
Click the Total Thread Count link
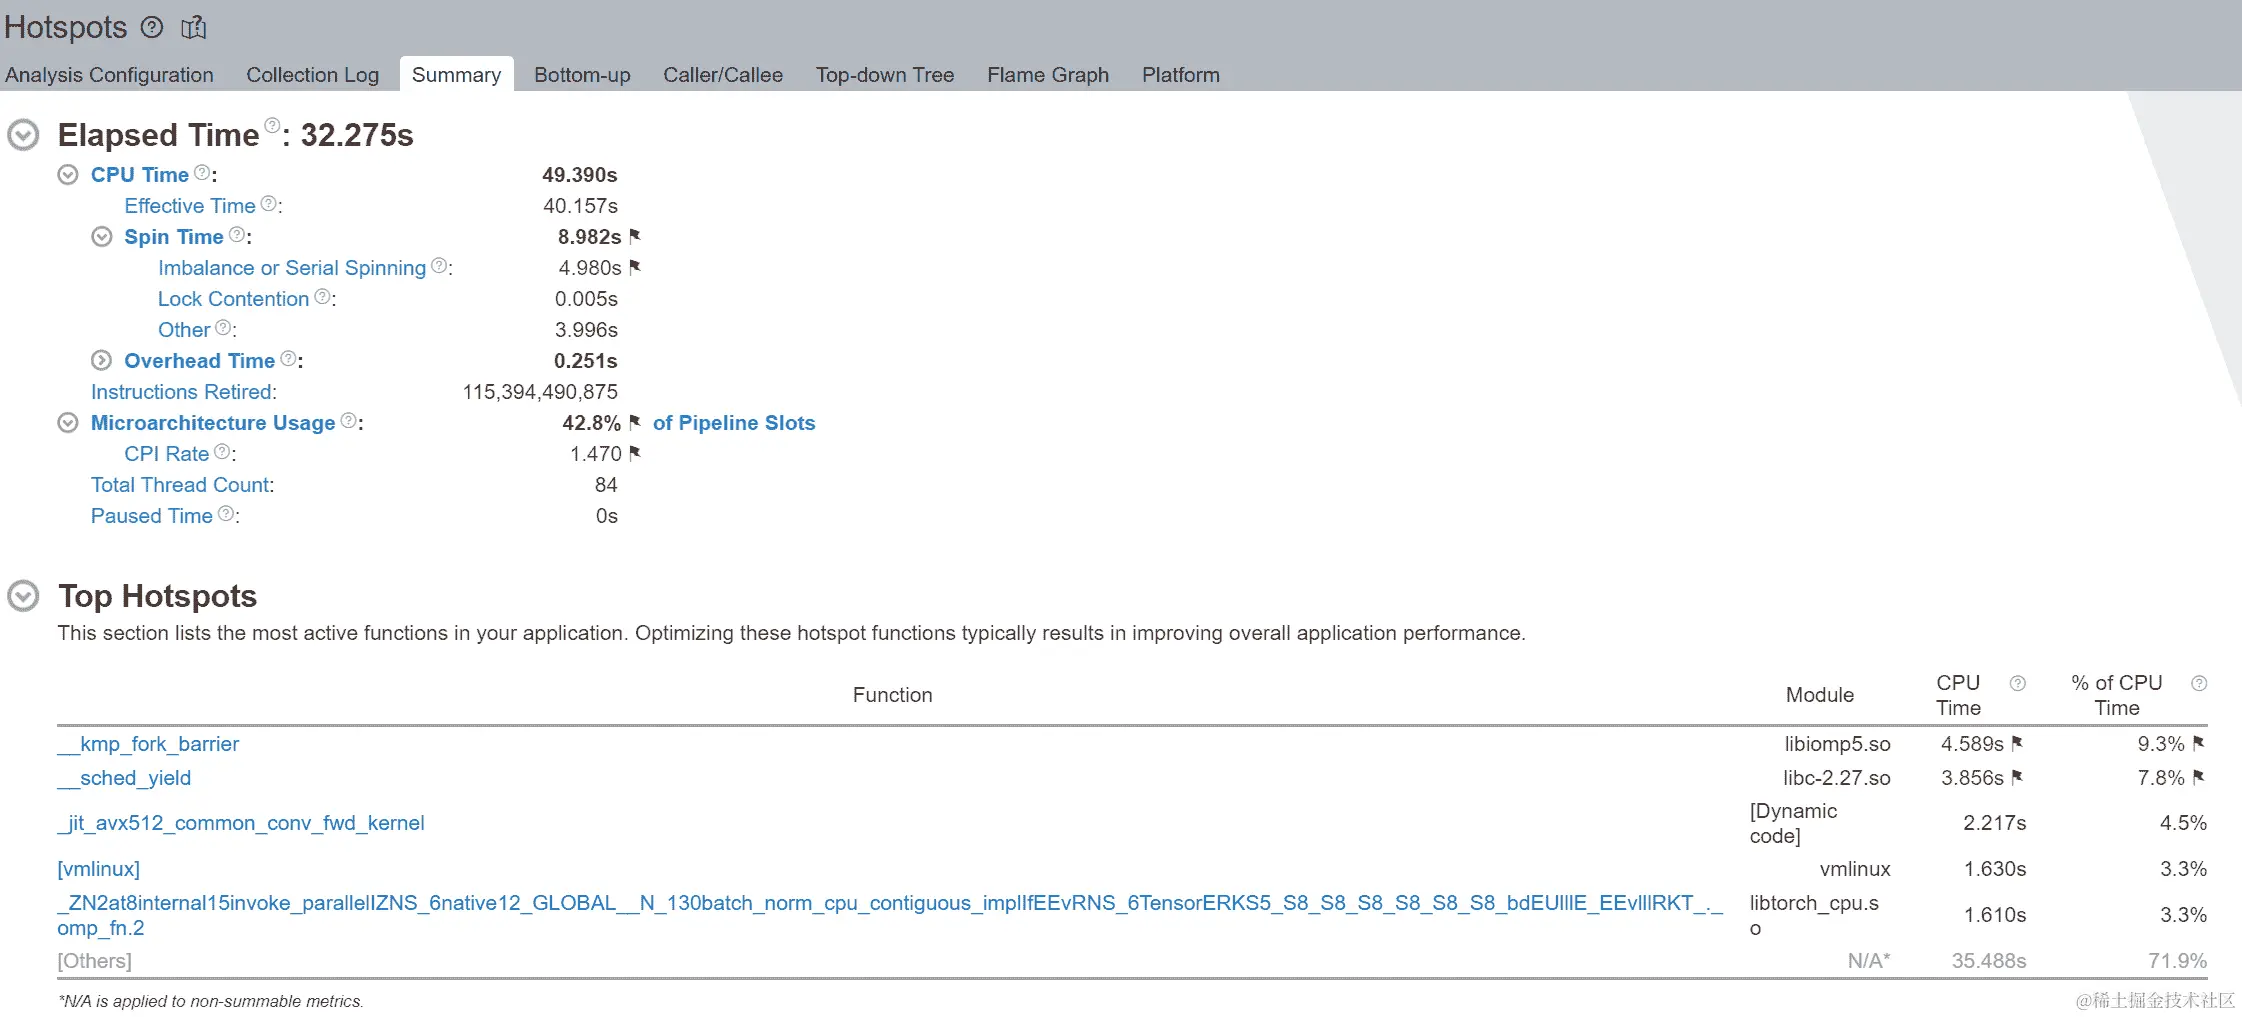(x=181, y=485)
